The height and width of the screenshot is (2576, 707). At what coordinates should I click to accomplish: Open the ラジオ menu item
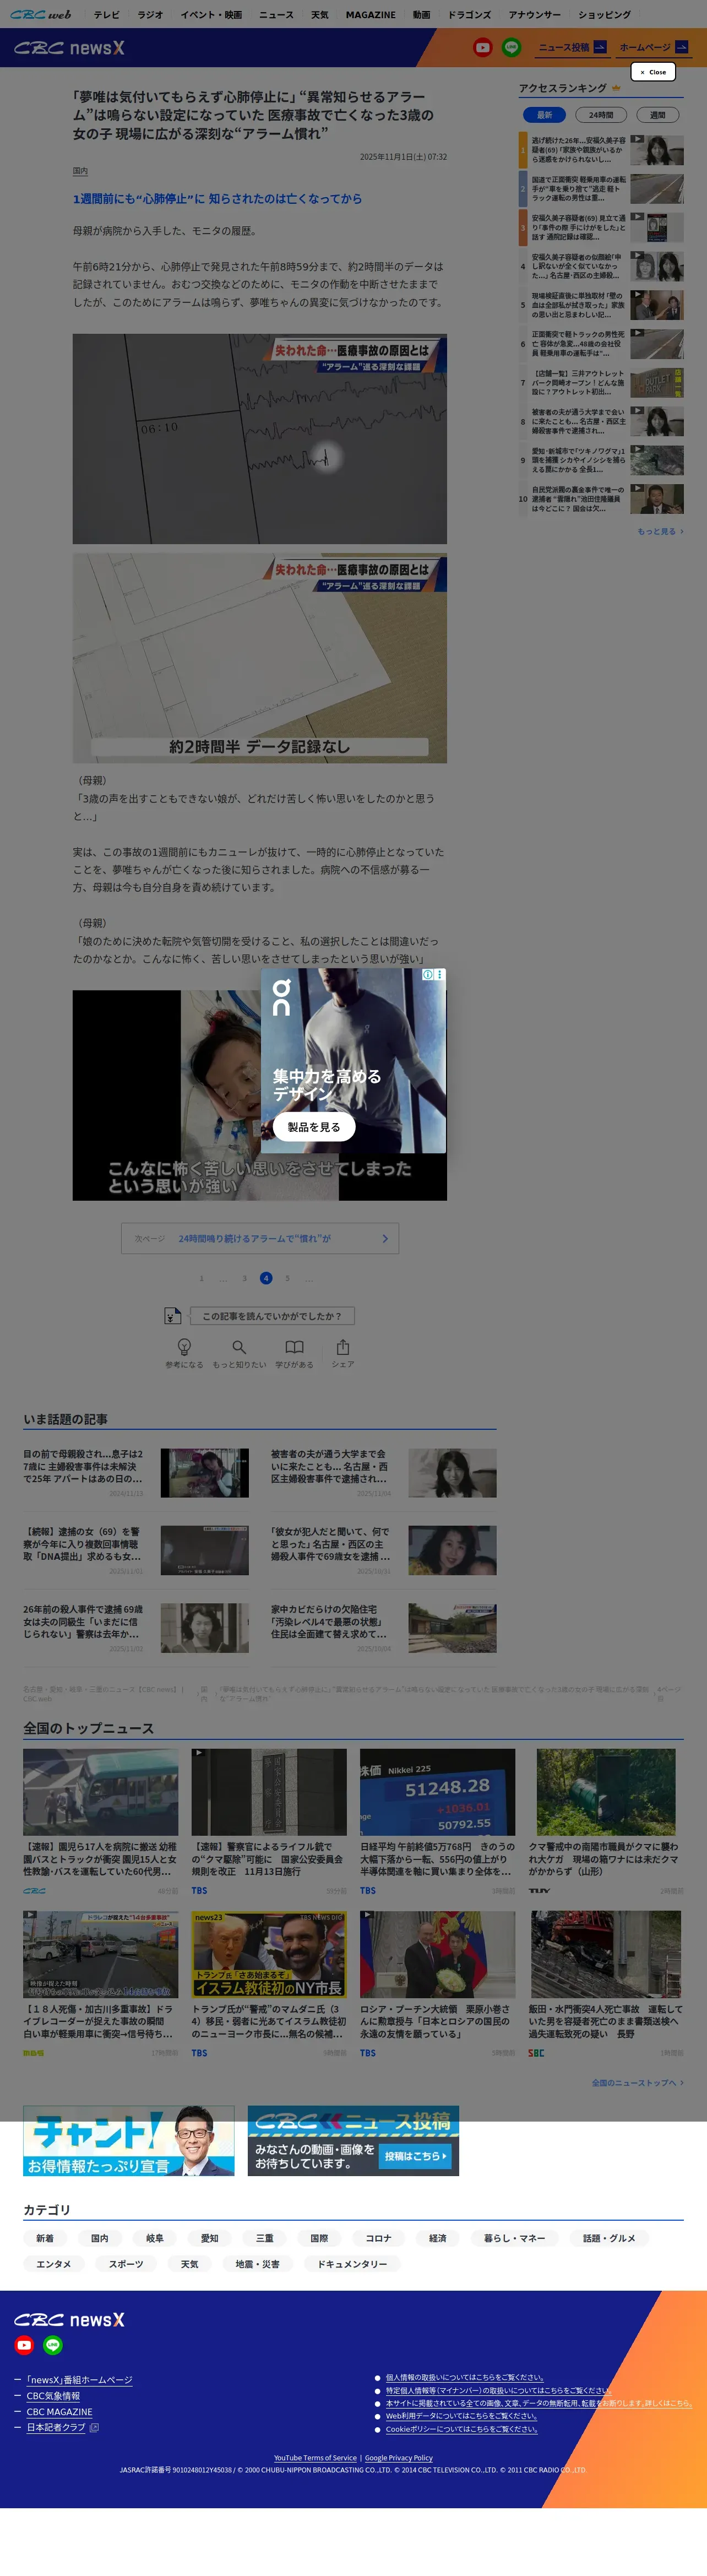(150, 15)
